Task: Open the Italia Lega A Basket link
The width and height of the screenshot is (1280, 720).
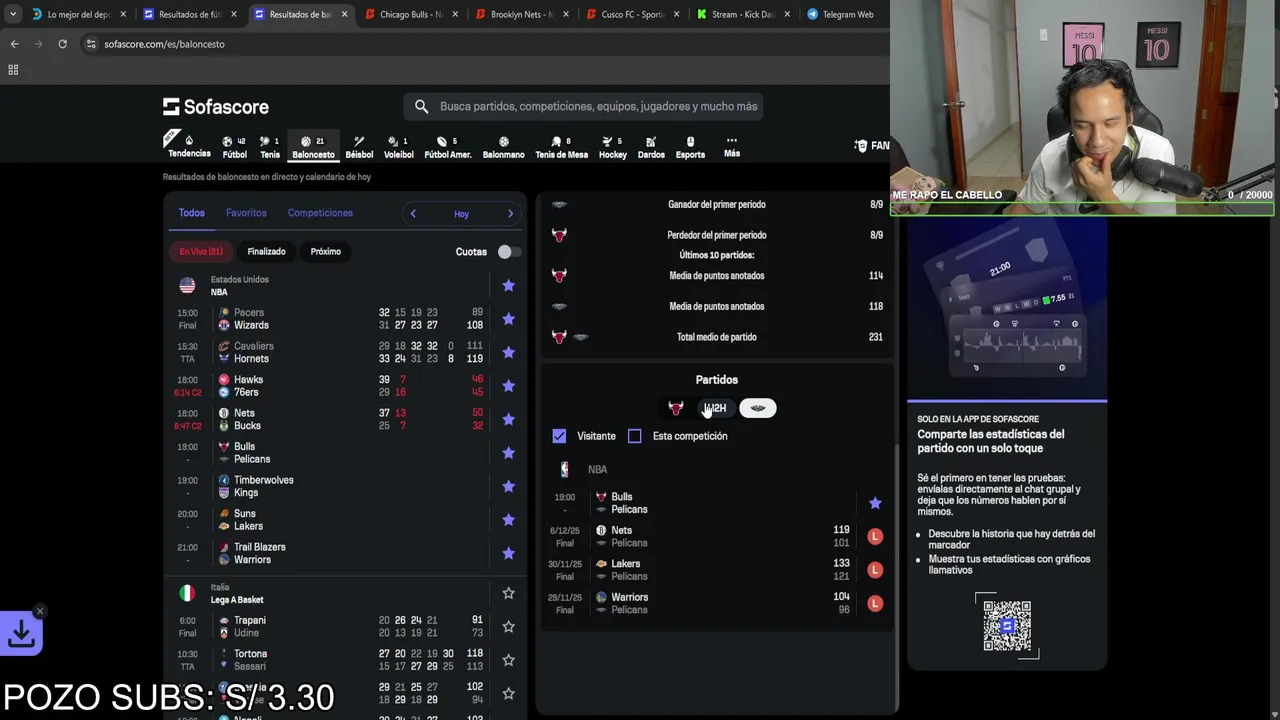Action: [x=237, y=593]
